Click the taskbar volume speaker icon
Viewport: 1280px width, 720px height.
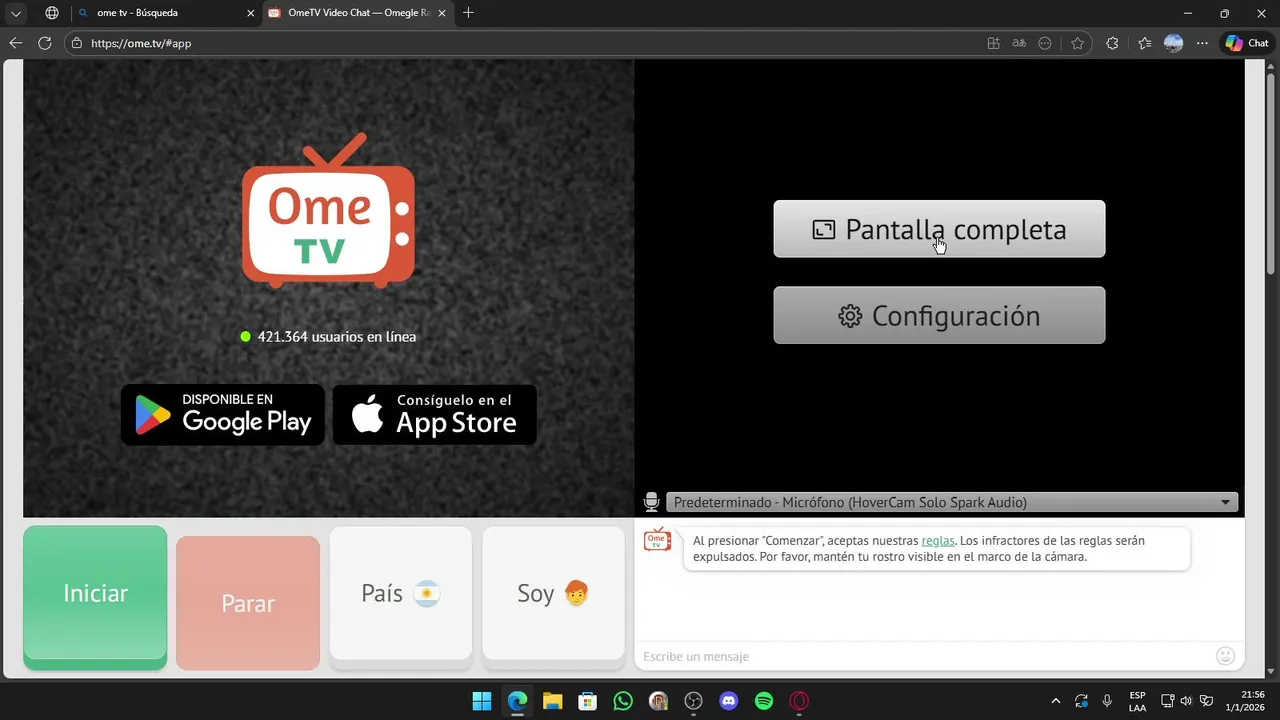tap(1186, 701)
